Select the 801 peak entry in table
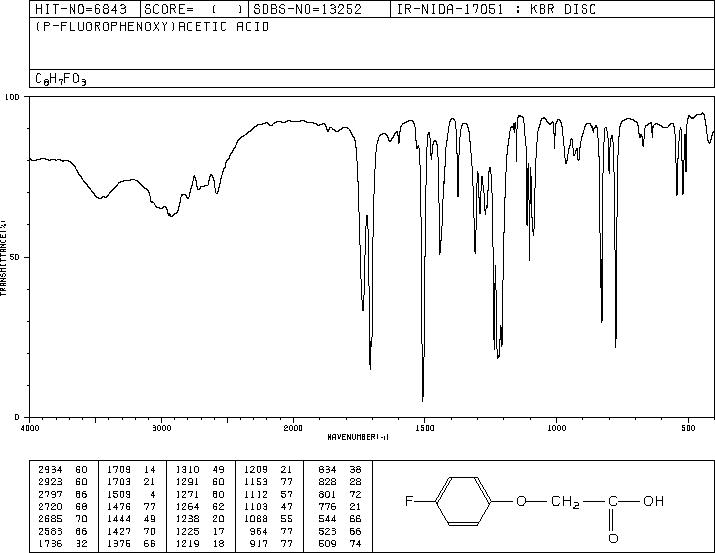 (x=340, y=494)
